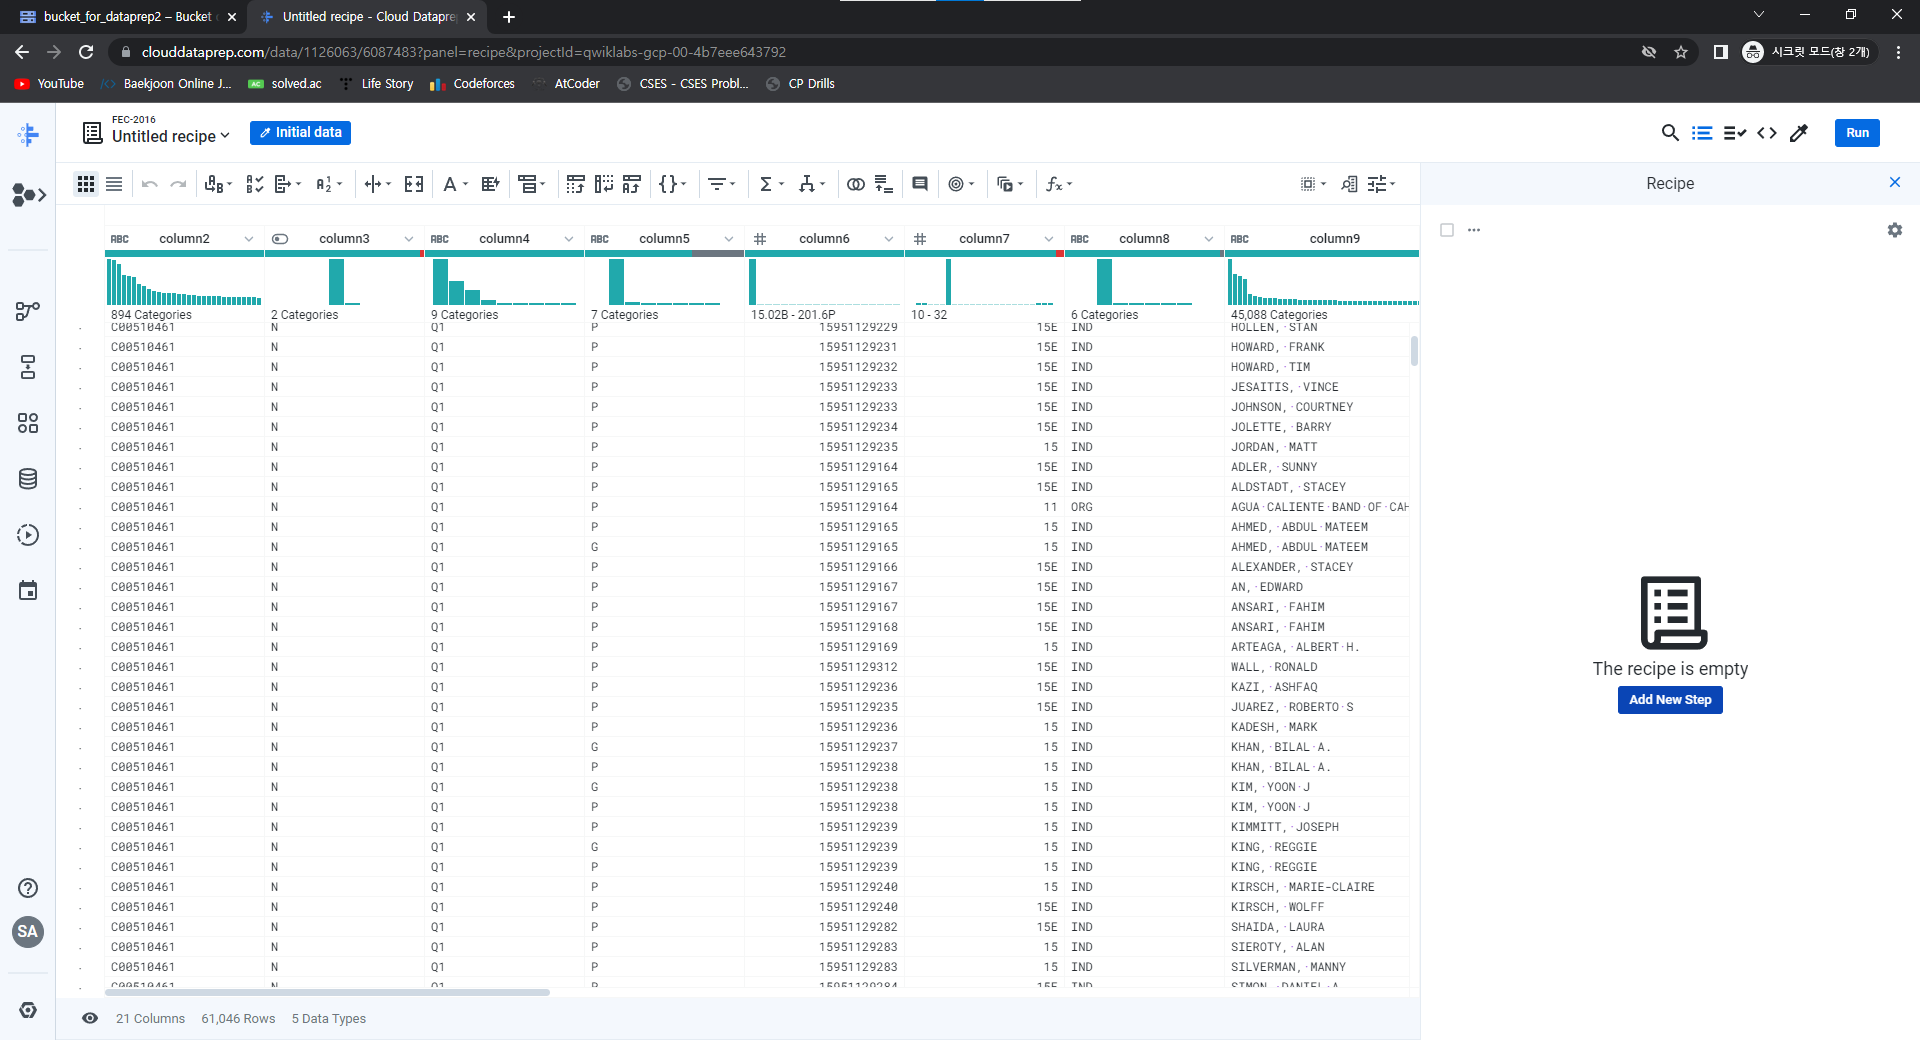Open the AtCoder bookmark

pos(567,84)
